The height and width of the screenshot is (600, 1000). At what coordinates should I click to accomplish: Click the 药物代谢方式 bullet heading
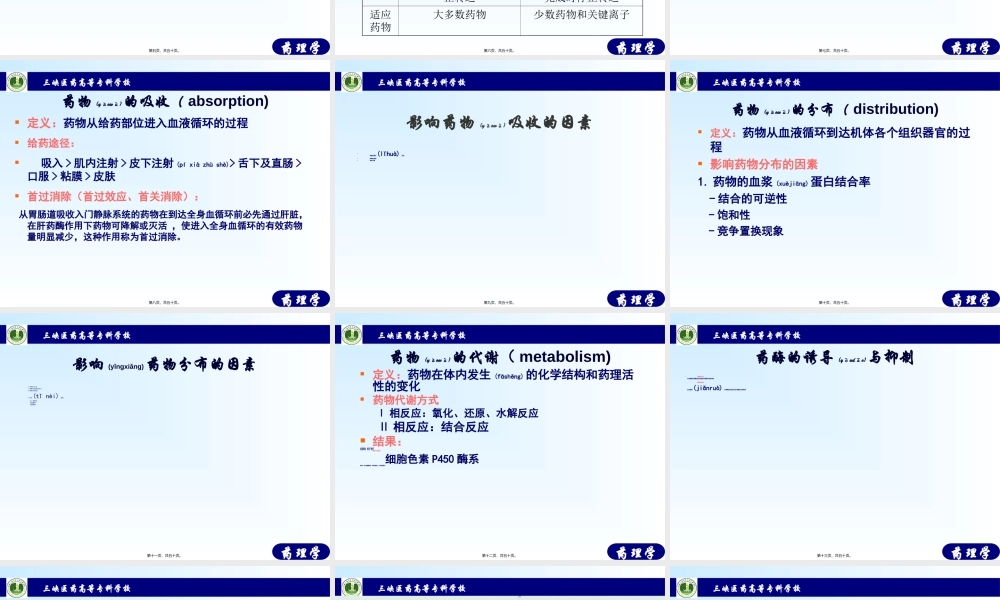pos(406,400)
